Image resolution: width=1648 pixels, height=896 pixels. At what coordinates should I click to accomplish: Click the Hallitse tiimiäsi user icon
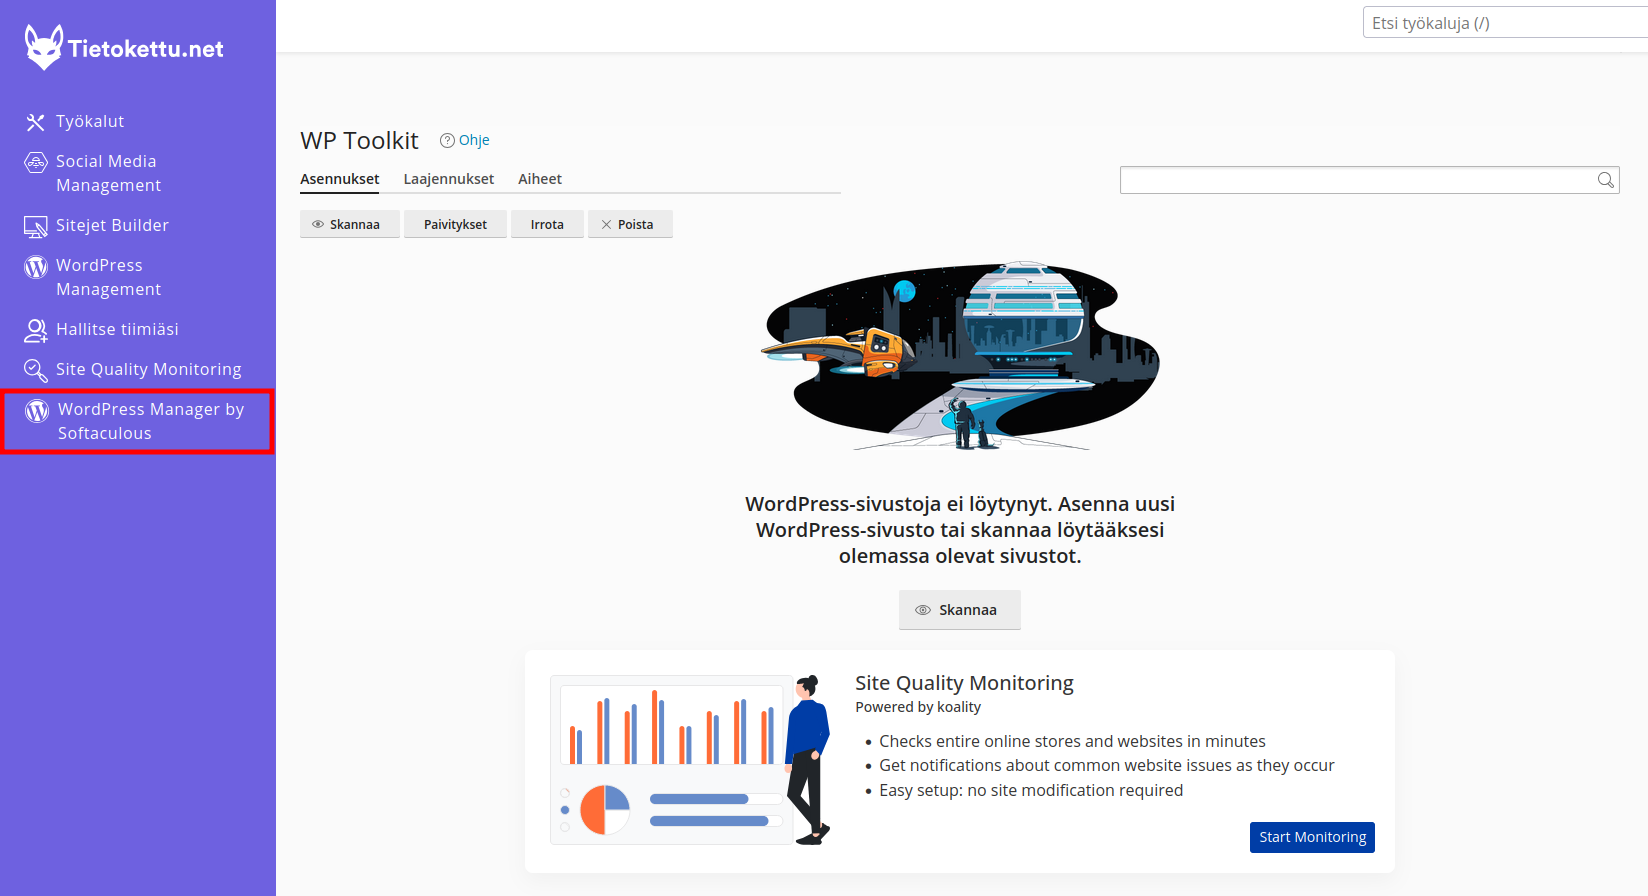[36, 330]
